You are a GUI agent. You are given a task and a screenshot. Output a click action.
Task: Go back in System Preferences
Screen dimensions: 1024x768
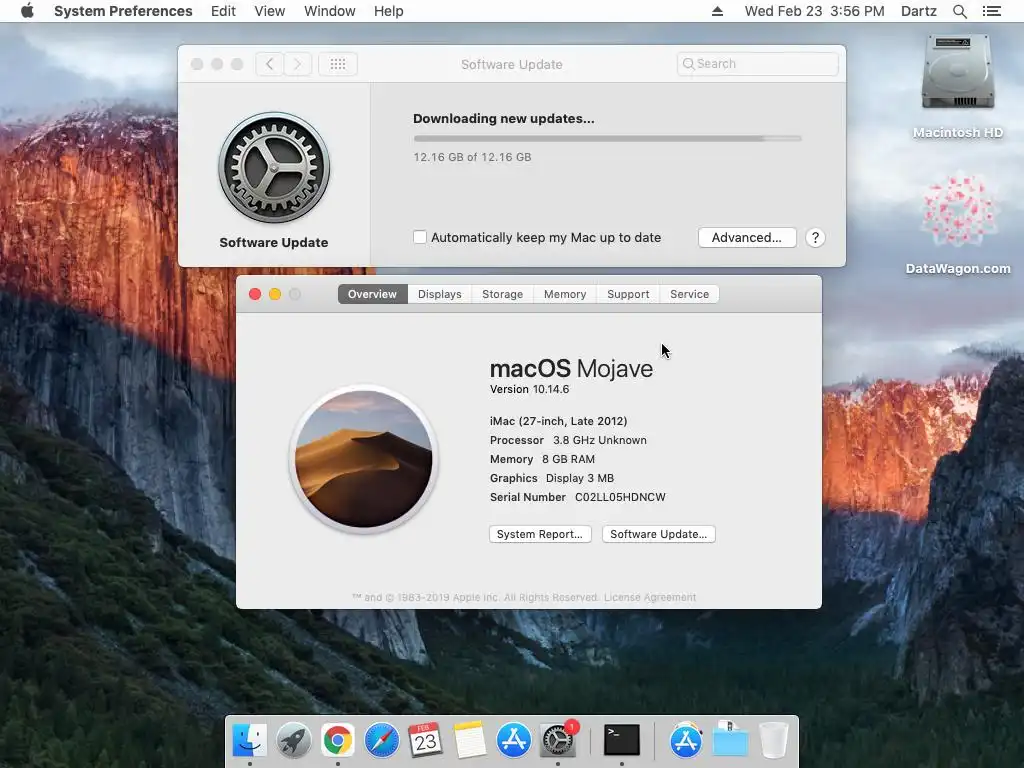pos(270,64)
